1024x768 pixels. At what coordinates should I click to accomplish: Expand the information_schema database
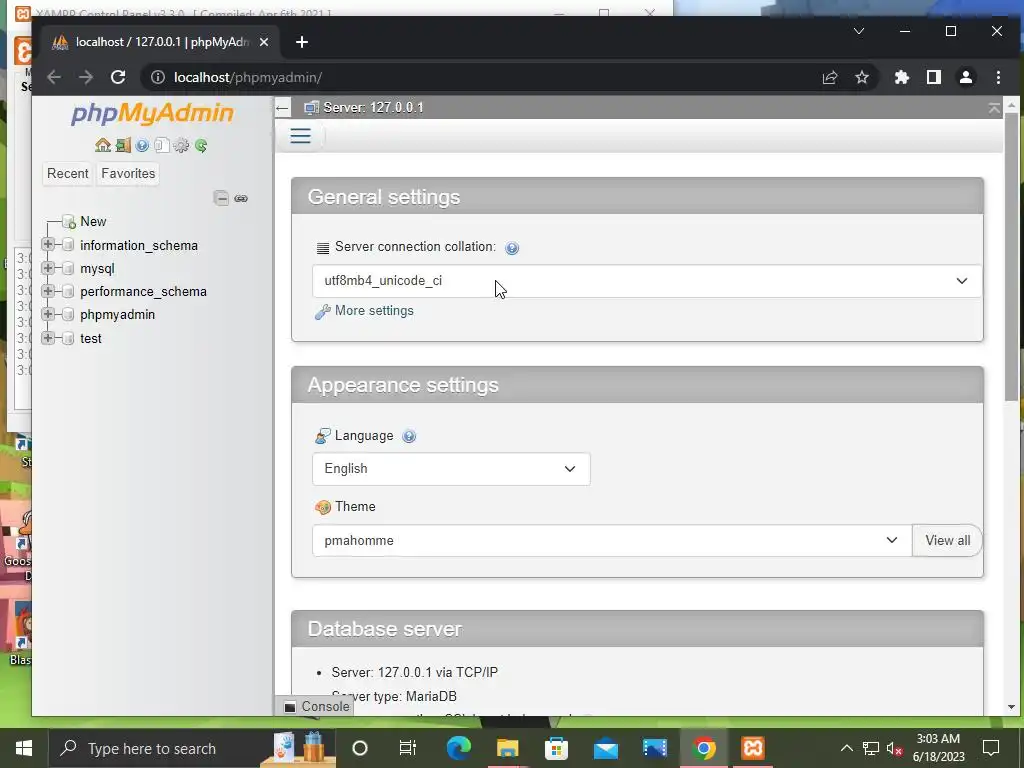(x=48, y=244)
